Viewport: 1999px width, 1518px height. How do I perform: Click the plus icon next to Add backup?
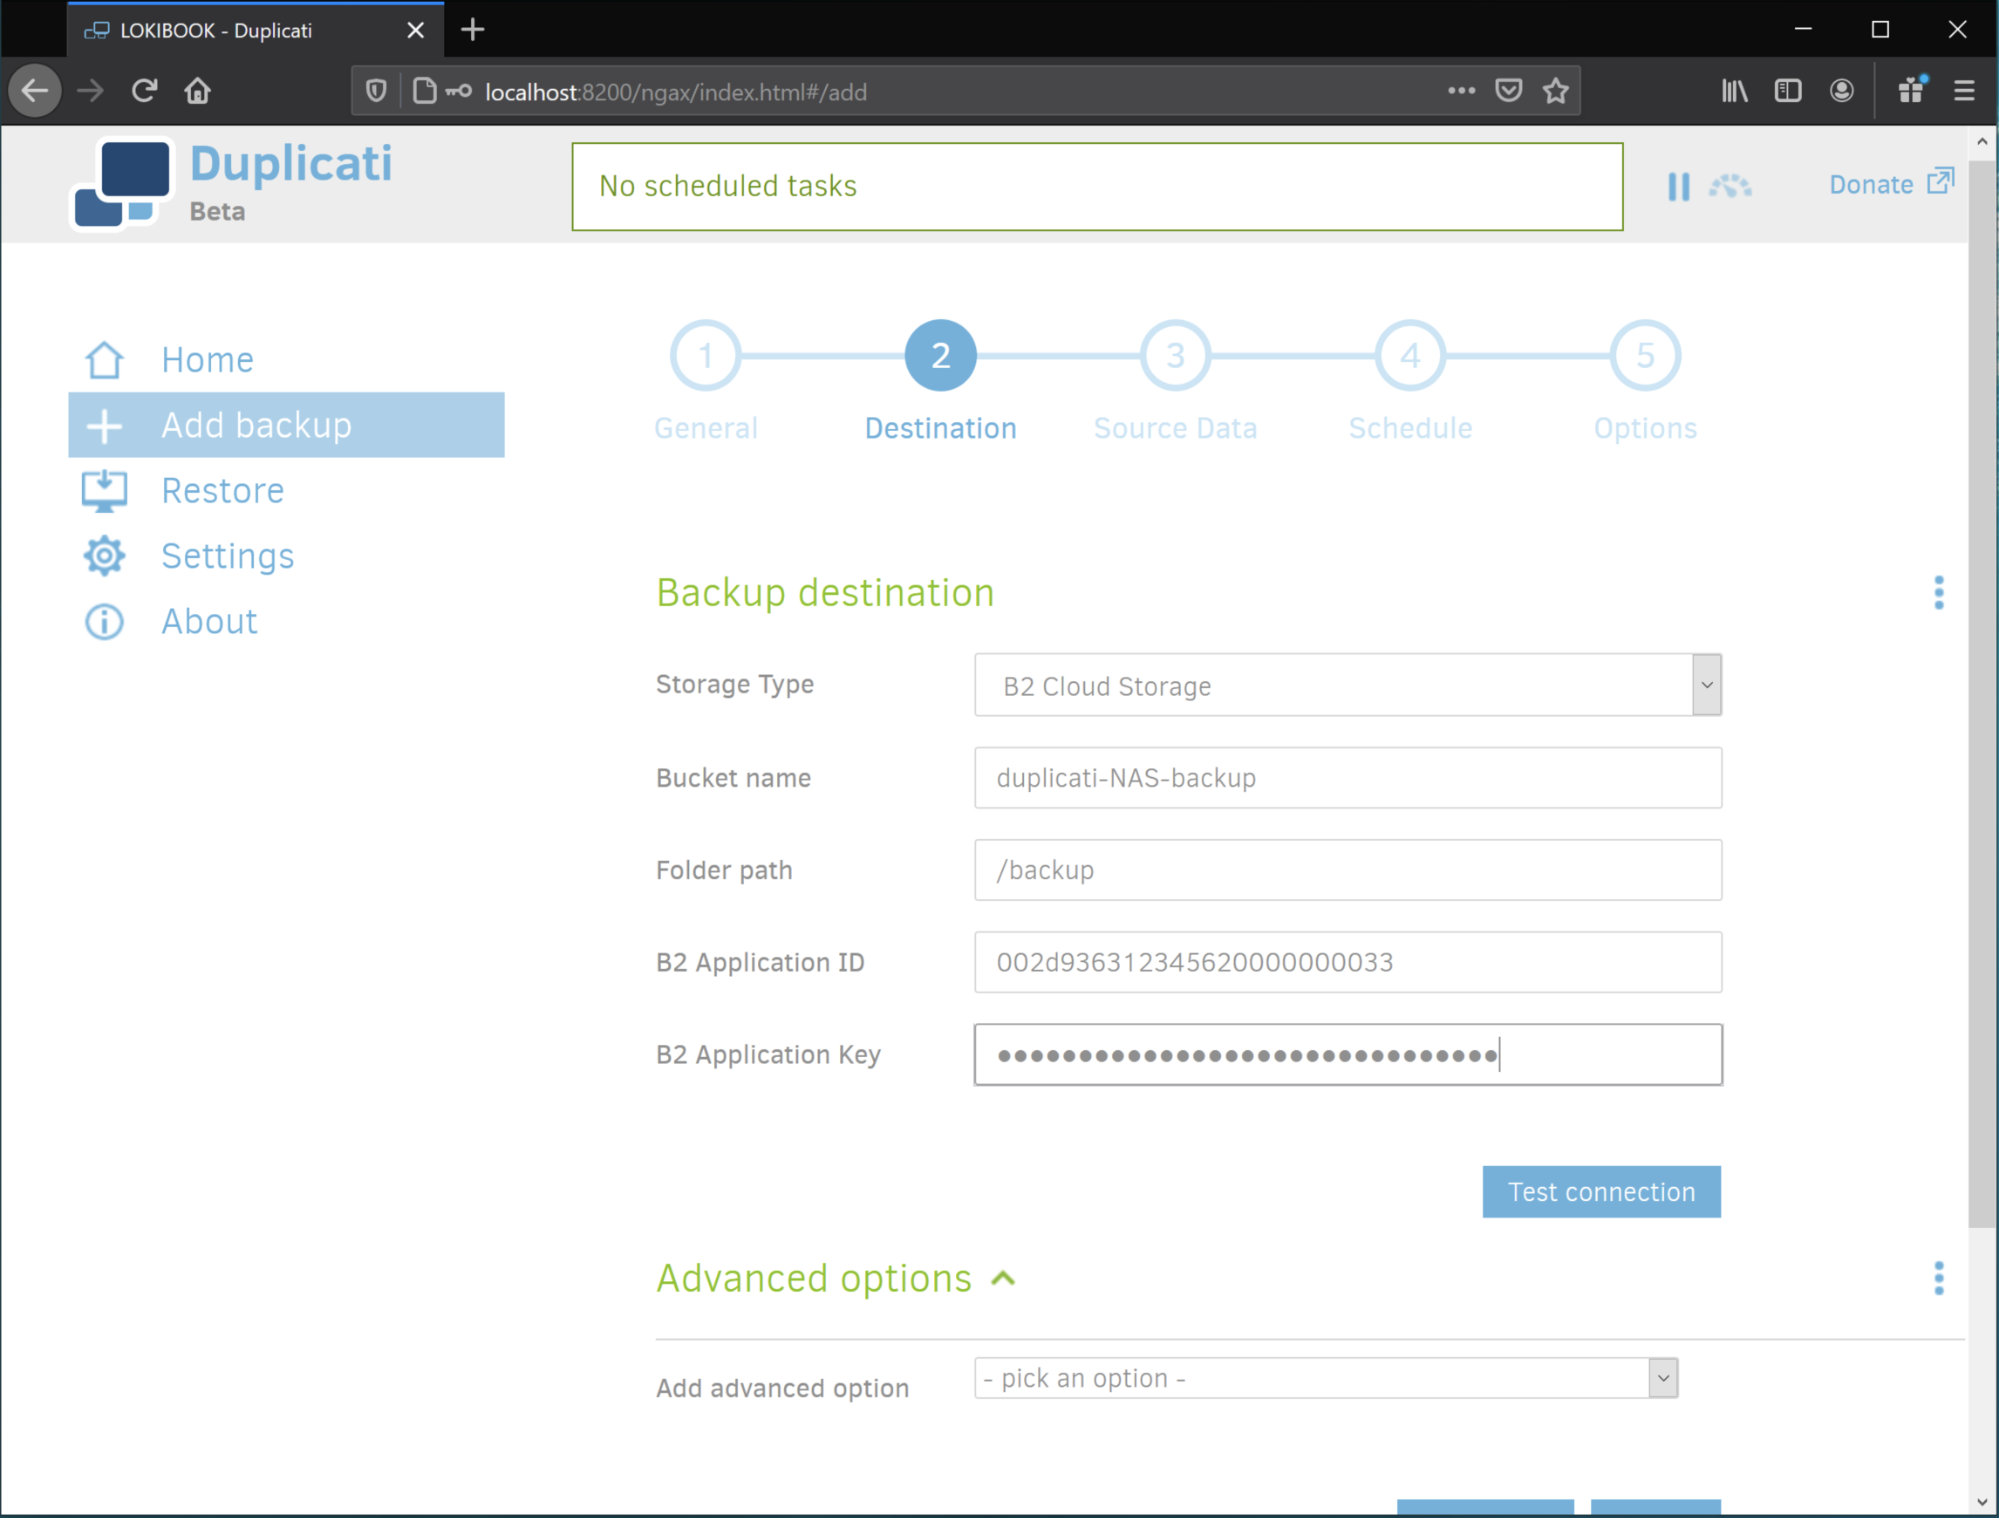tap(104, 424)
